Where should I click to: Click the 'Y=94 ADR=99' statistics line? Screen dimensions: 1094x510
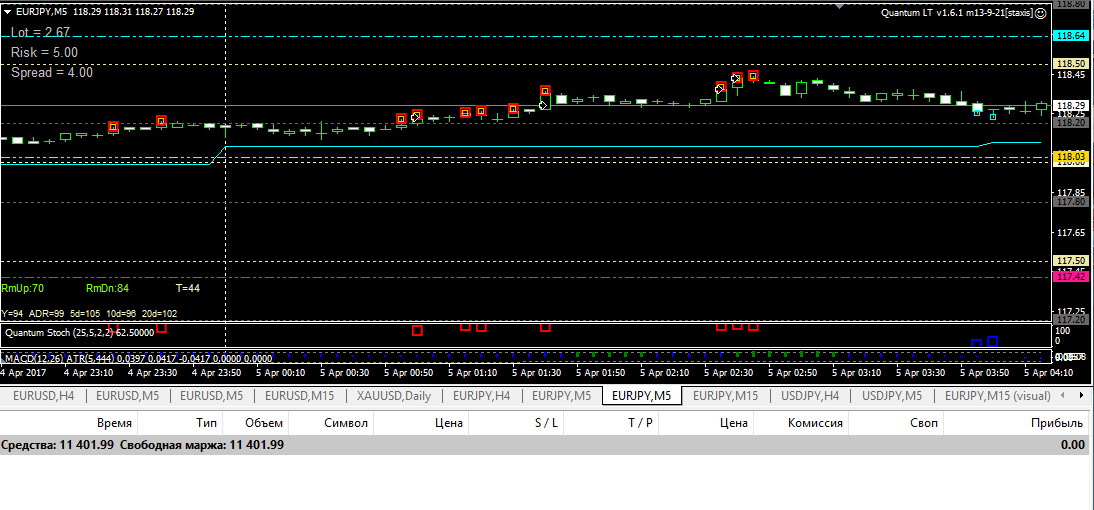(x=89, y=314)
